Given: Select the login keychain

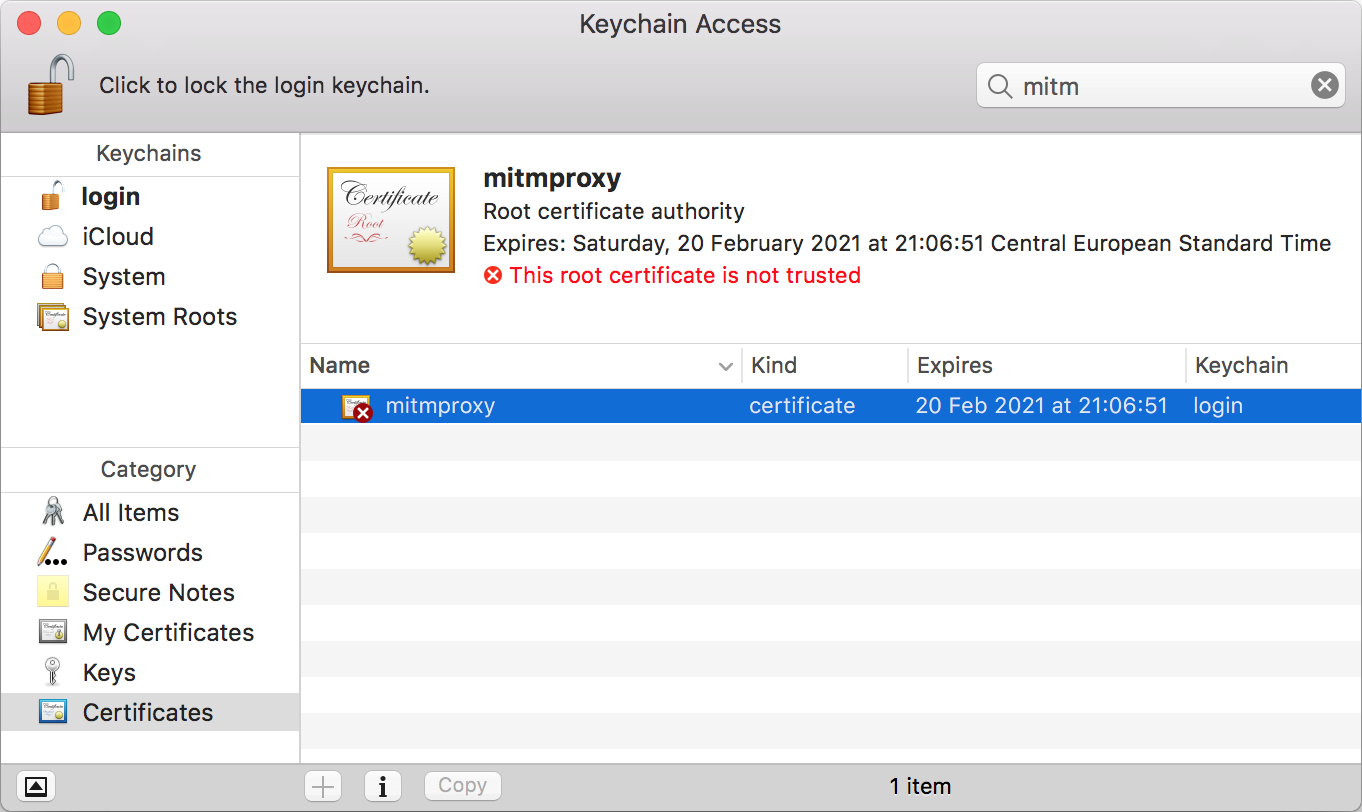Looking at the screenshot, I should [x=110, y=197].
